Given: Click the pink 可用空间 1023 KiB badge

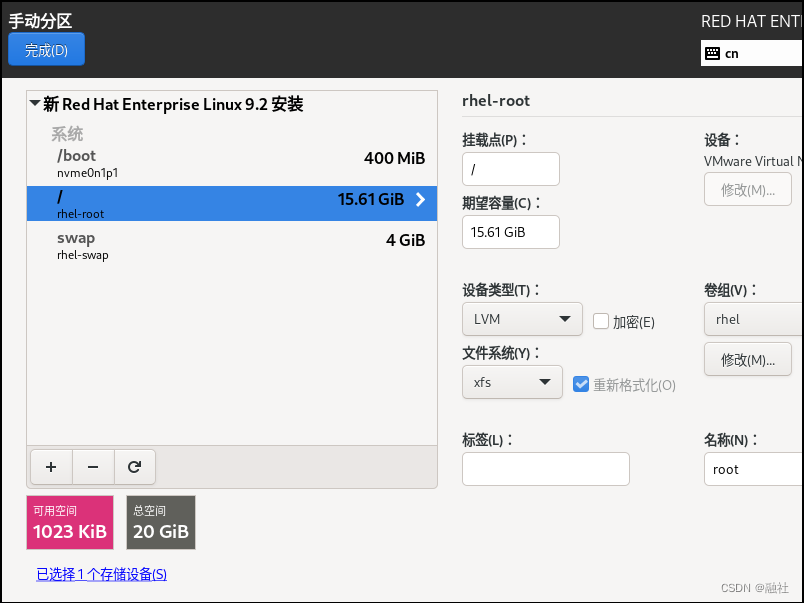Looking at the screenshot, I should (69, 522).
